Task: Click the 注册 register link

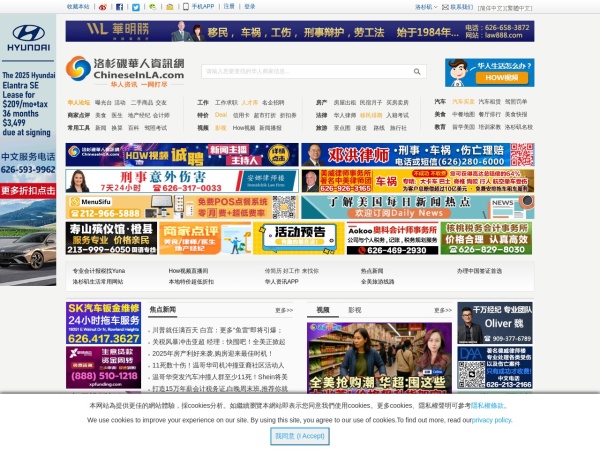Action: tap(229, 7)
